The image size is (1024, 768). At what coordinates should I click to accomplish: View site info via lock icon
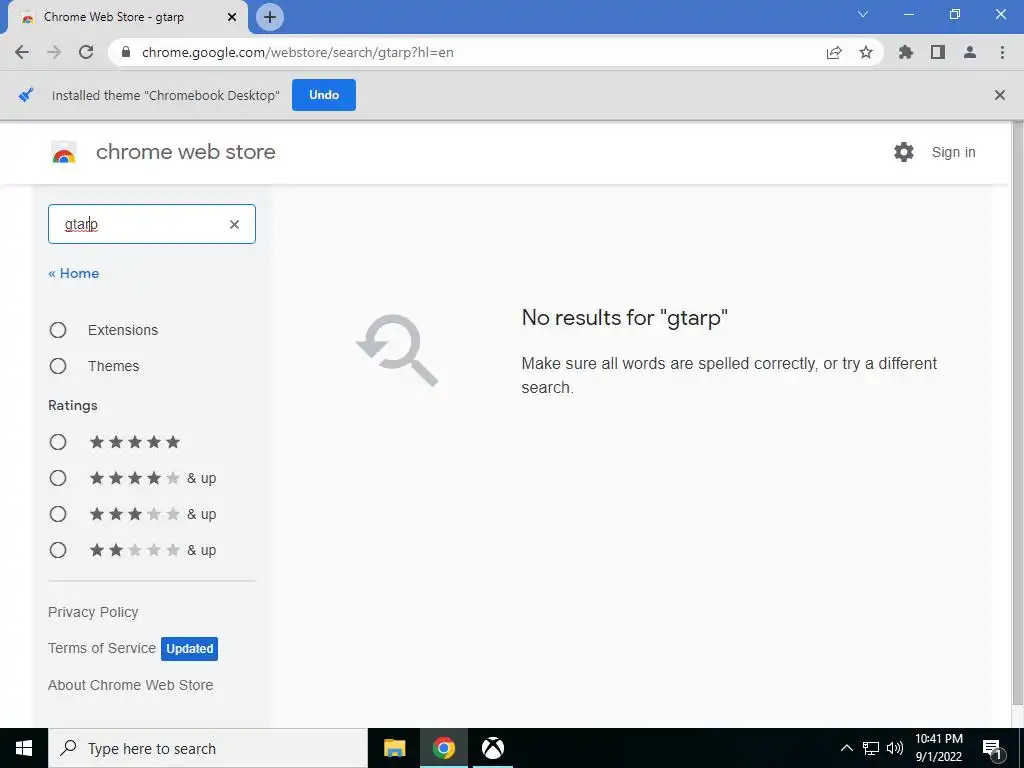tap(126, 52)
